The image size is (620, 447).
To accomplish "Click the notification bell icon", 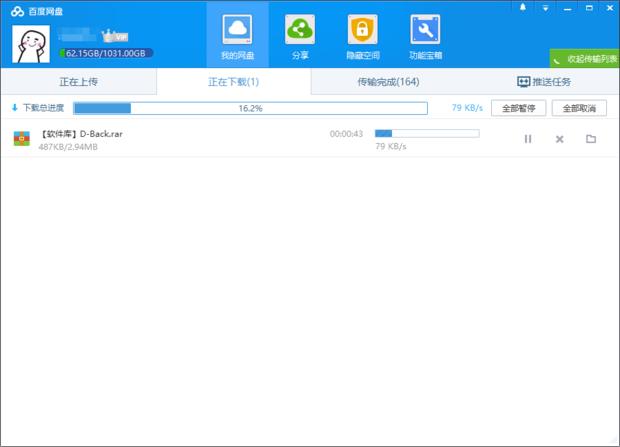I will [522, 8].
